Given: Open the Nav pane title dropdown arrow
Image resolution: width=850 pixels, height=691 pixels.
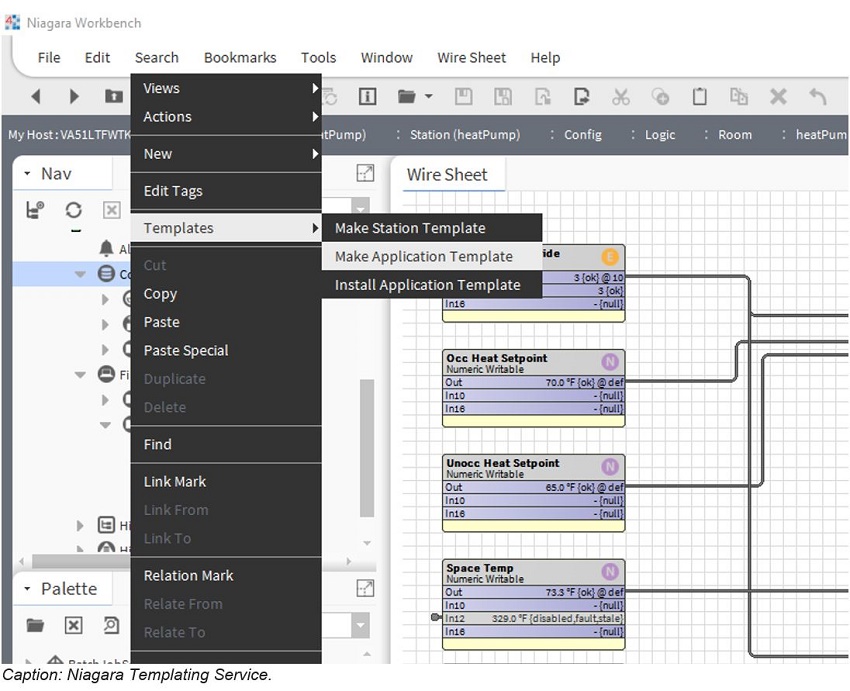Looking at the screenshot, I should click(x=27, y=174).
